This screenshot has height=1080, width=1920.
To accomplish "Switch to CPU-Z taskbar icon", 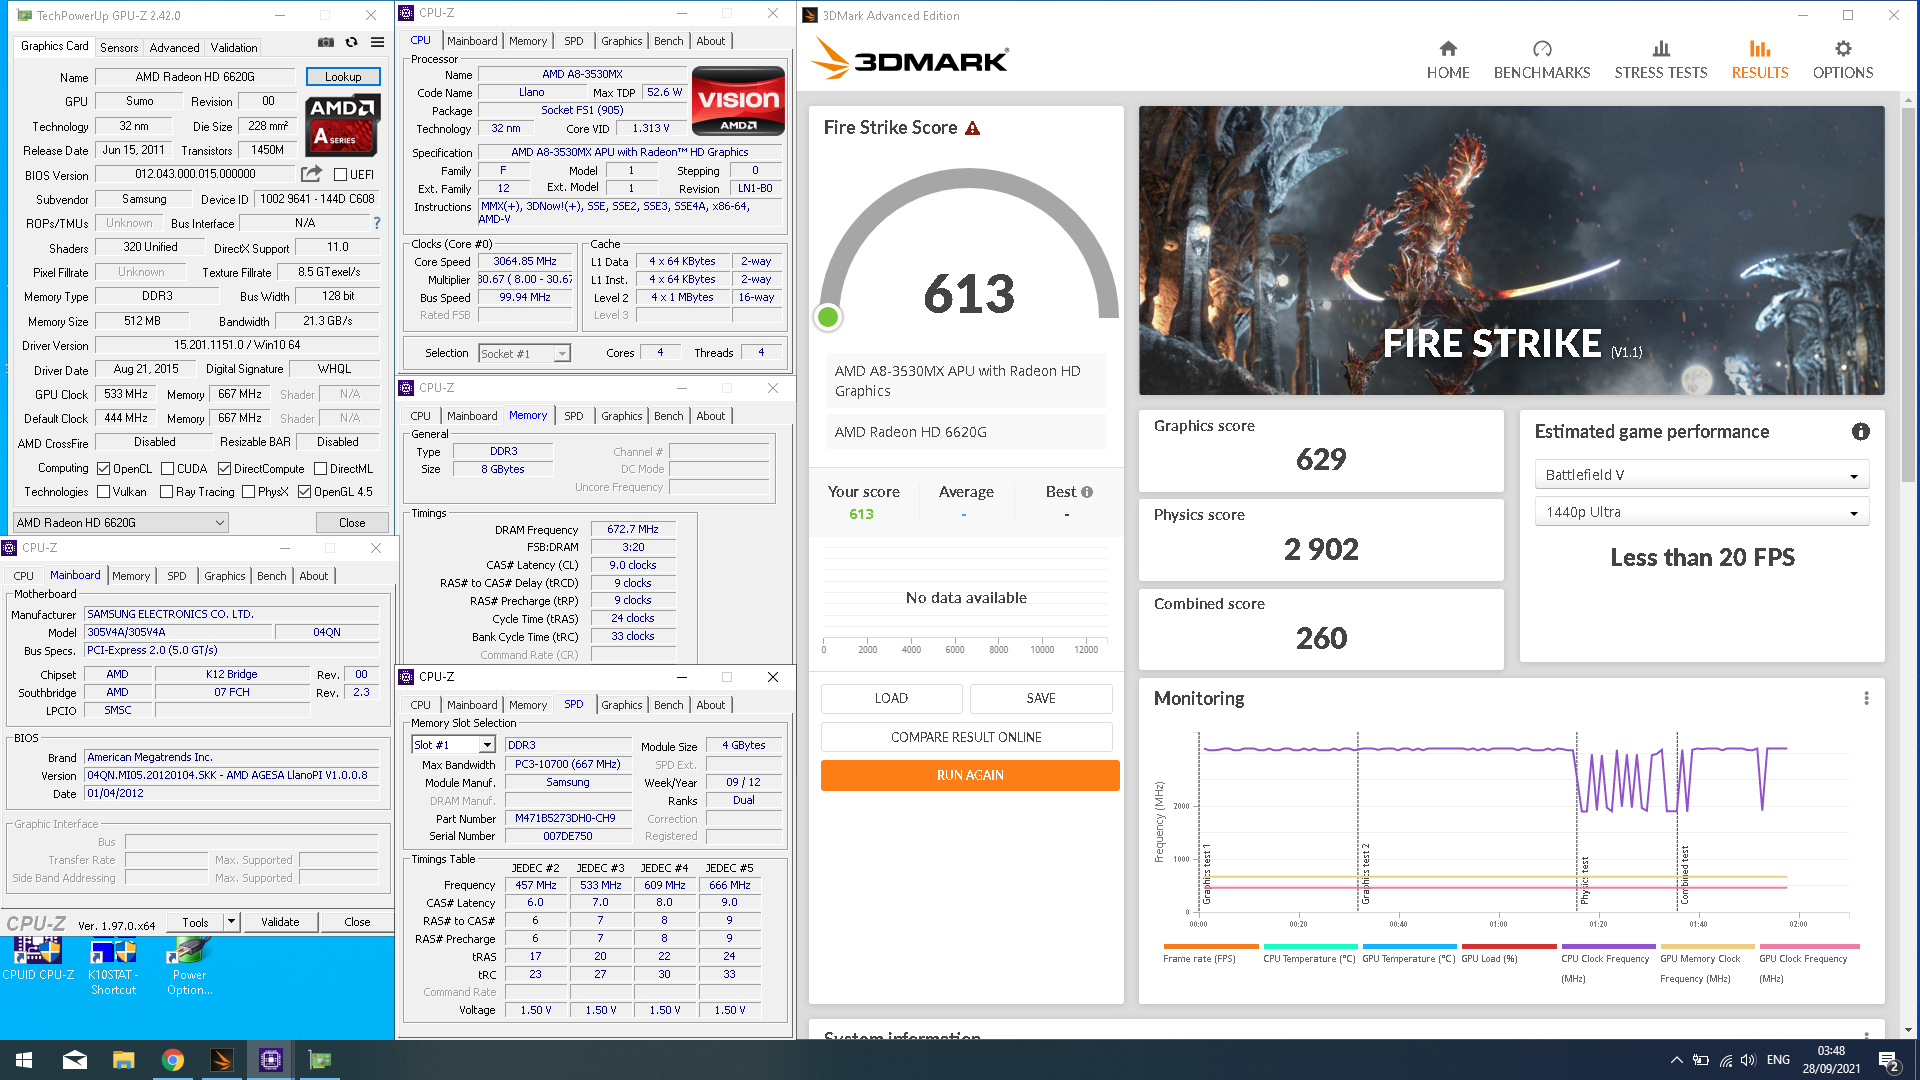I will (x=270, y=1060).
